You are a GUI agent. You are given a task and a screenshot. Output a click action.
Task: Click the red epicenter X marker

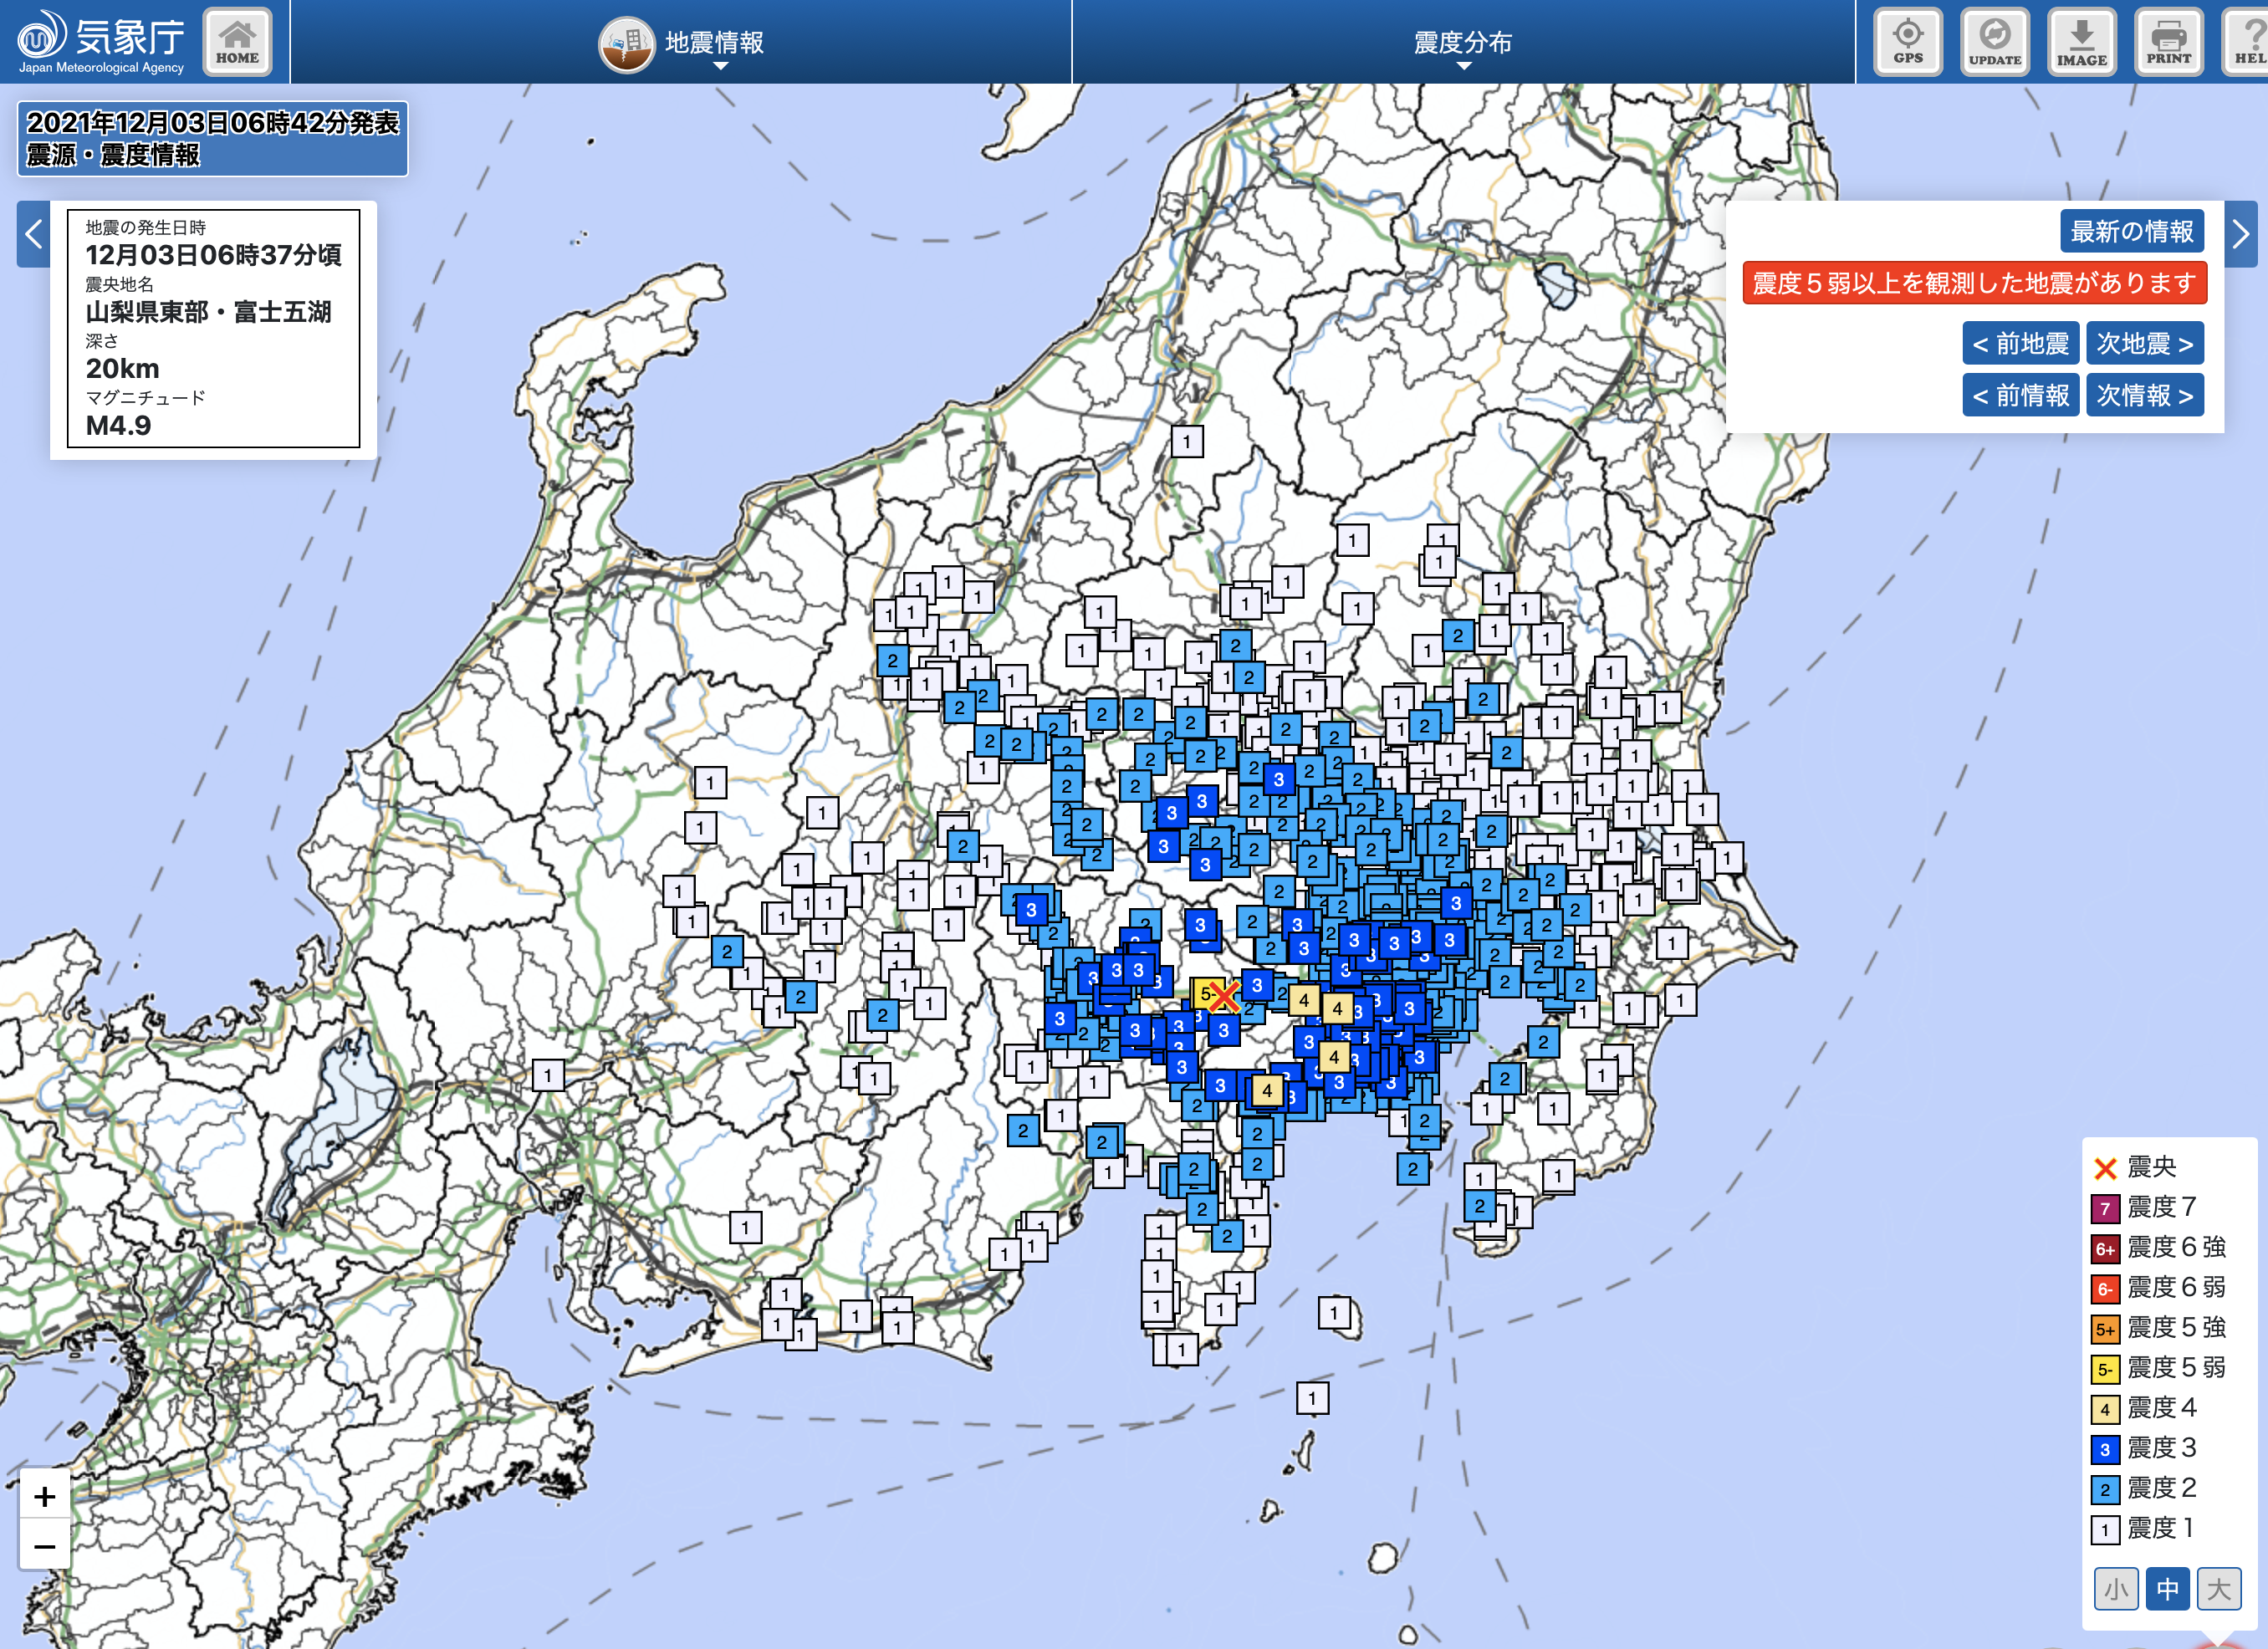(x=1224, y=996)
